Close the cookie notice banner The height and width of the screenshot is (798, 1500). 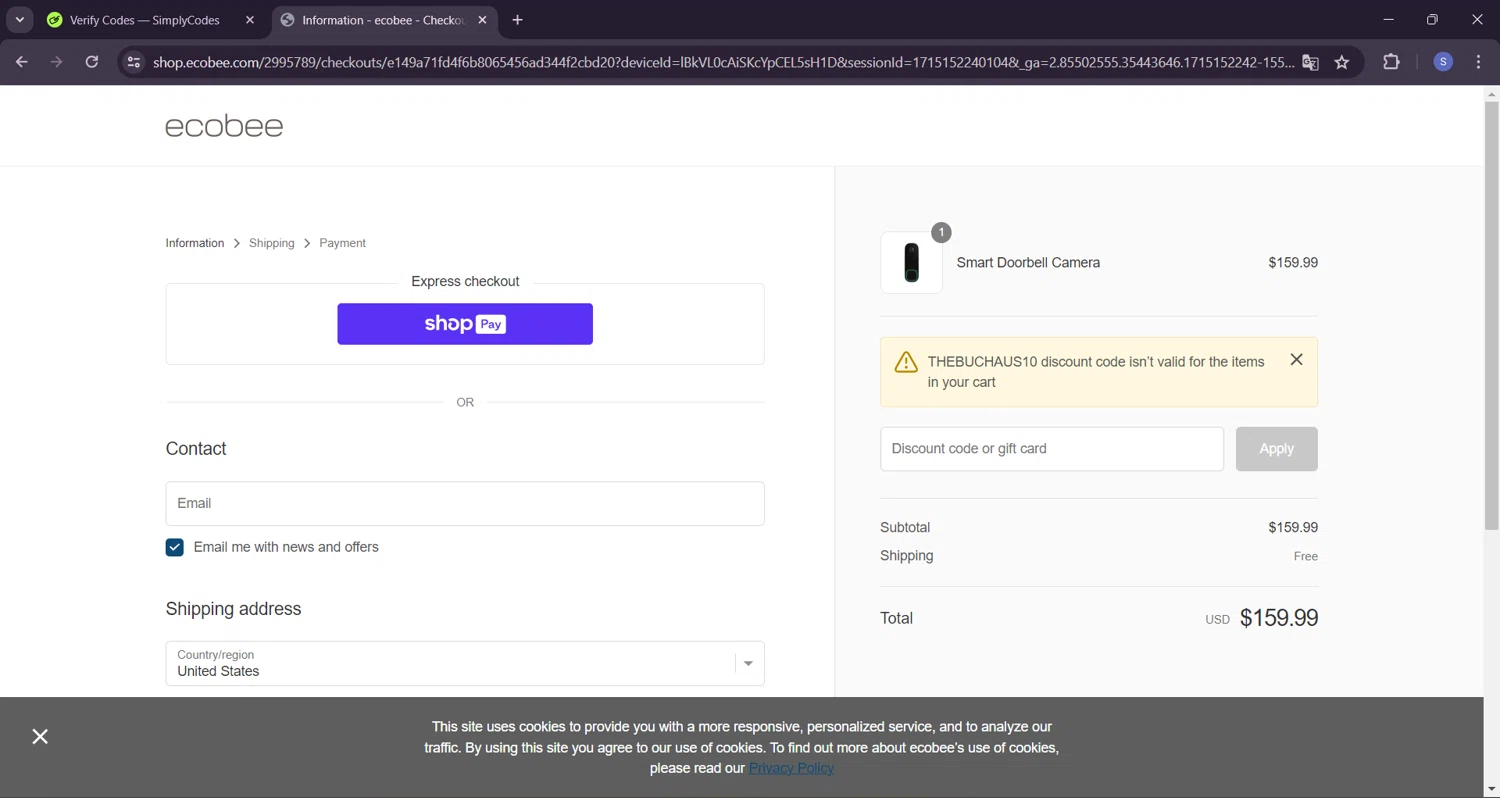pyautogui.click(x=40, y=737)
